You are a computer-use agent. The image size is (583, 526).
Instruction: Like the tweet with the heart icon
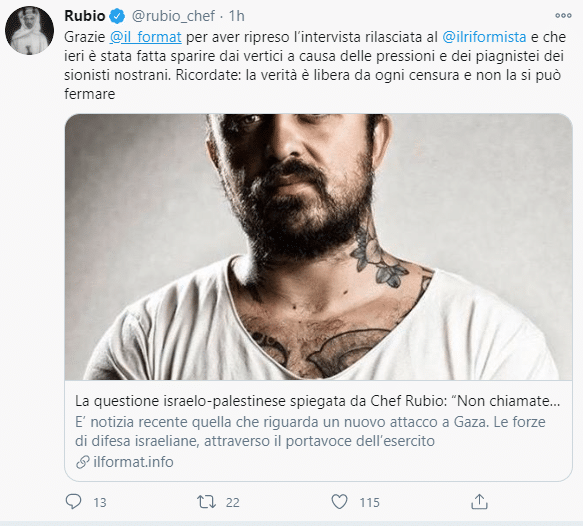(x=339, y=502)
